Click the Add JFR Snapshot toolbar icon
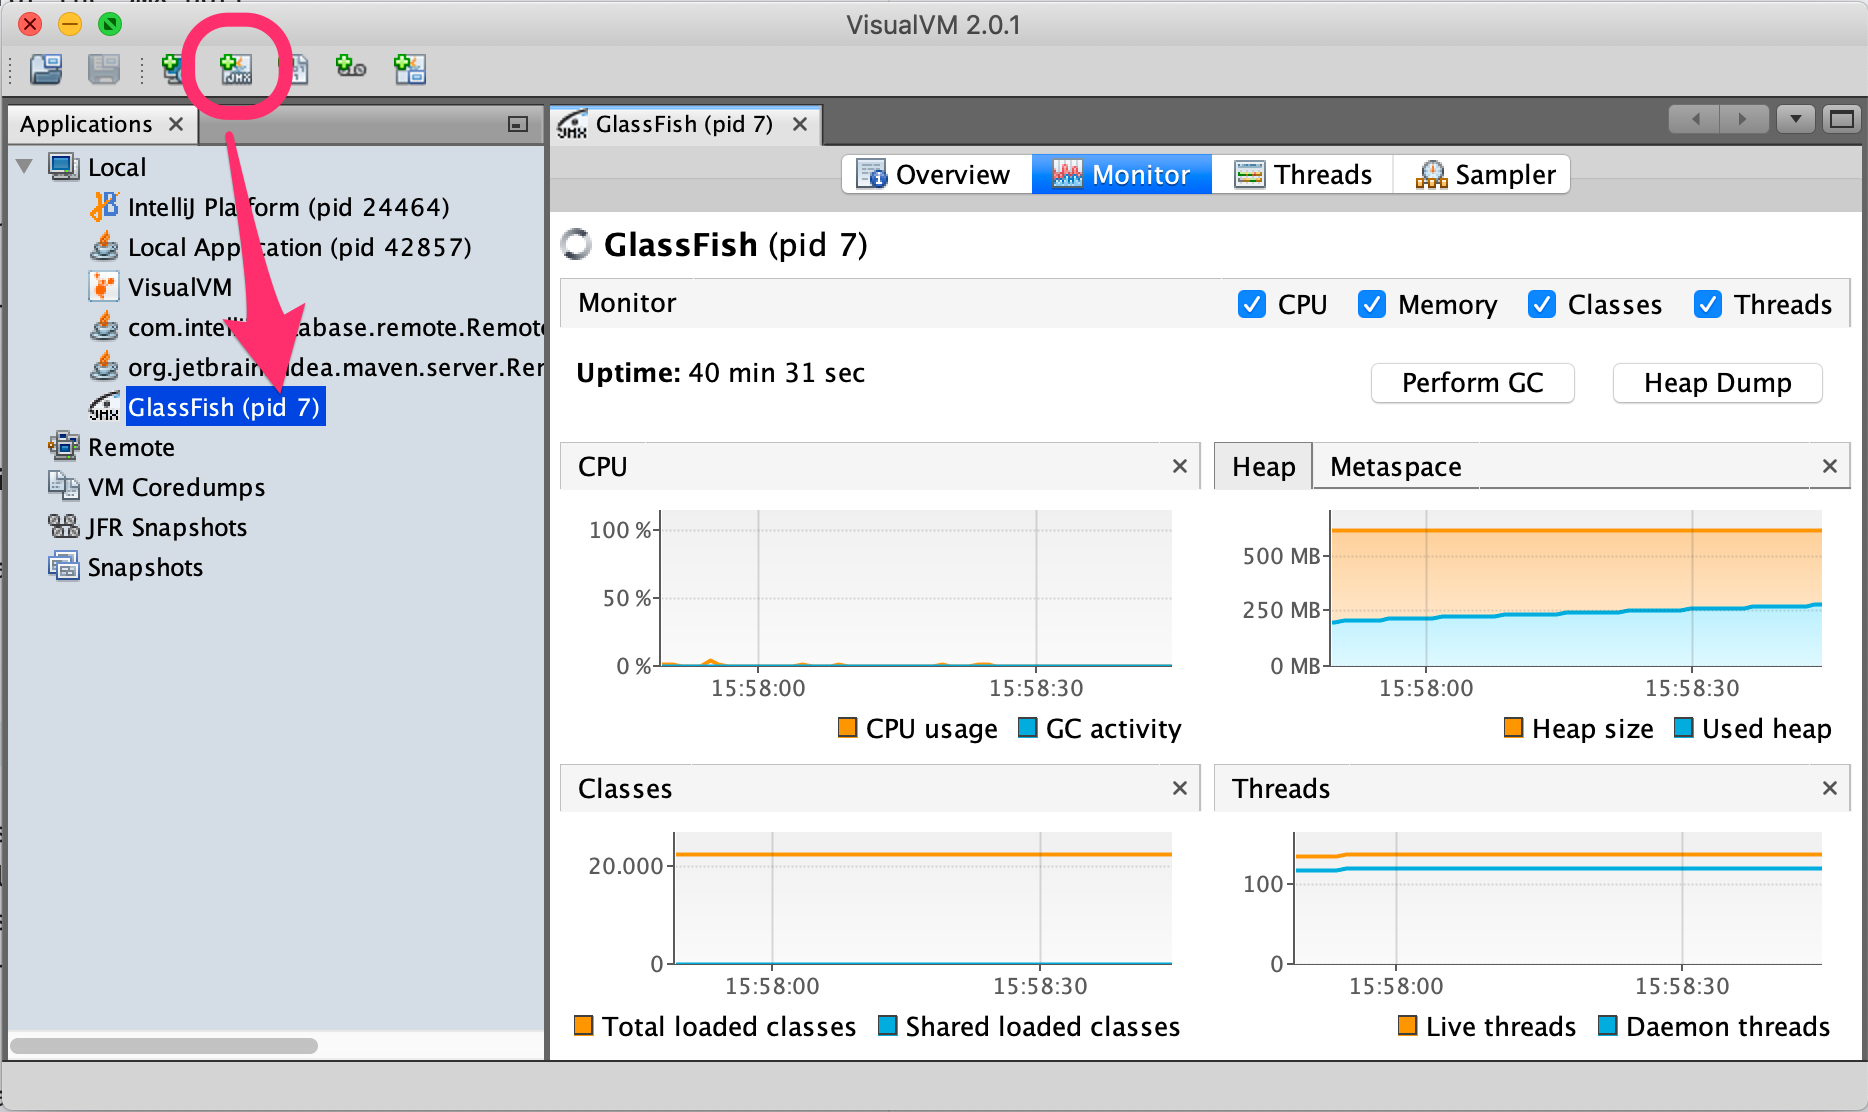 351,69
